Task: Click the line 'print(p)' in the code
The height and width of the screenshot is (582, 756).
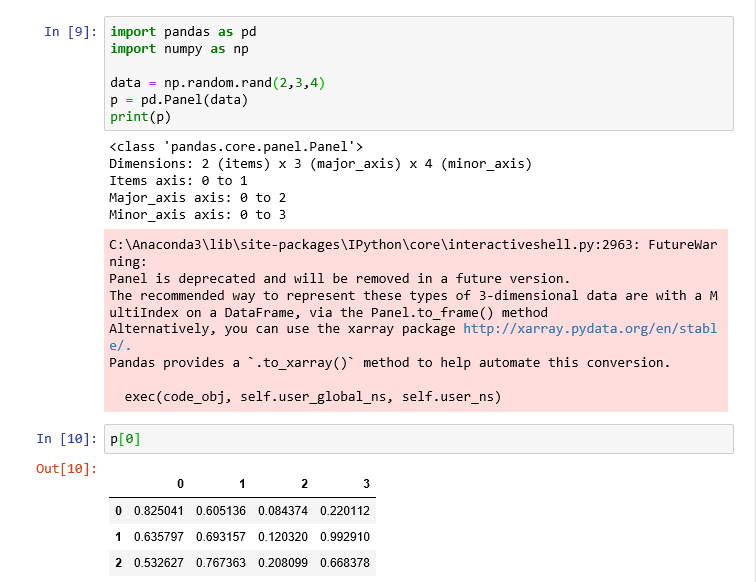Action: pyautogui.click(x=140, y=117)
